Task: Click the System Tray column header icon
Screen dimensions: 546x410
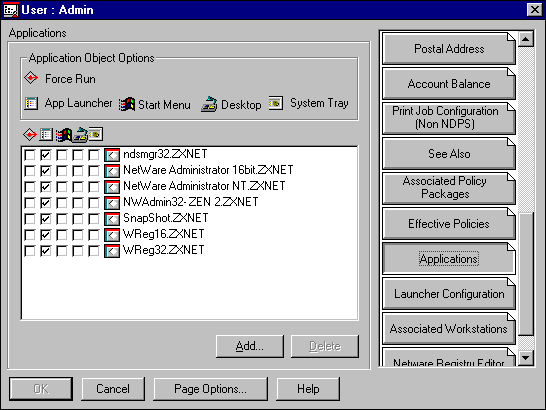Action: coord(96,134)
